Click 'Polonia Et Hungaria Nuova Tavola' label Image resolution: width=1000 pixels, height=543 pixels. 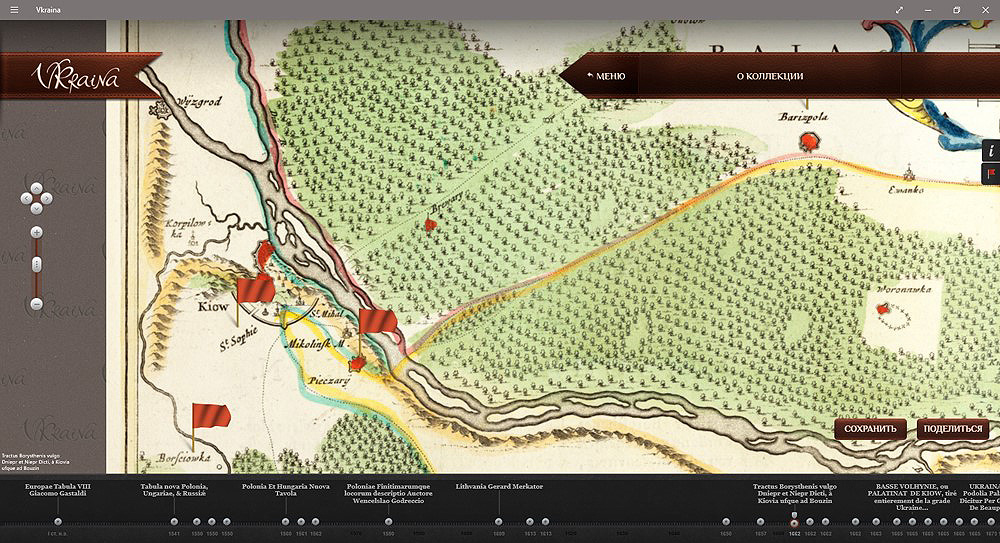pyautogui.click(x=286, y=490)
